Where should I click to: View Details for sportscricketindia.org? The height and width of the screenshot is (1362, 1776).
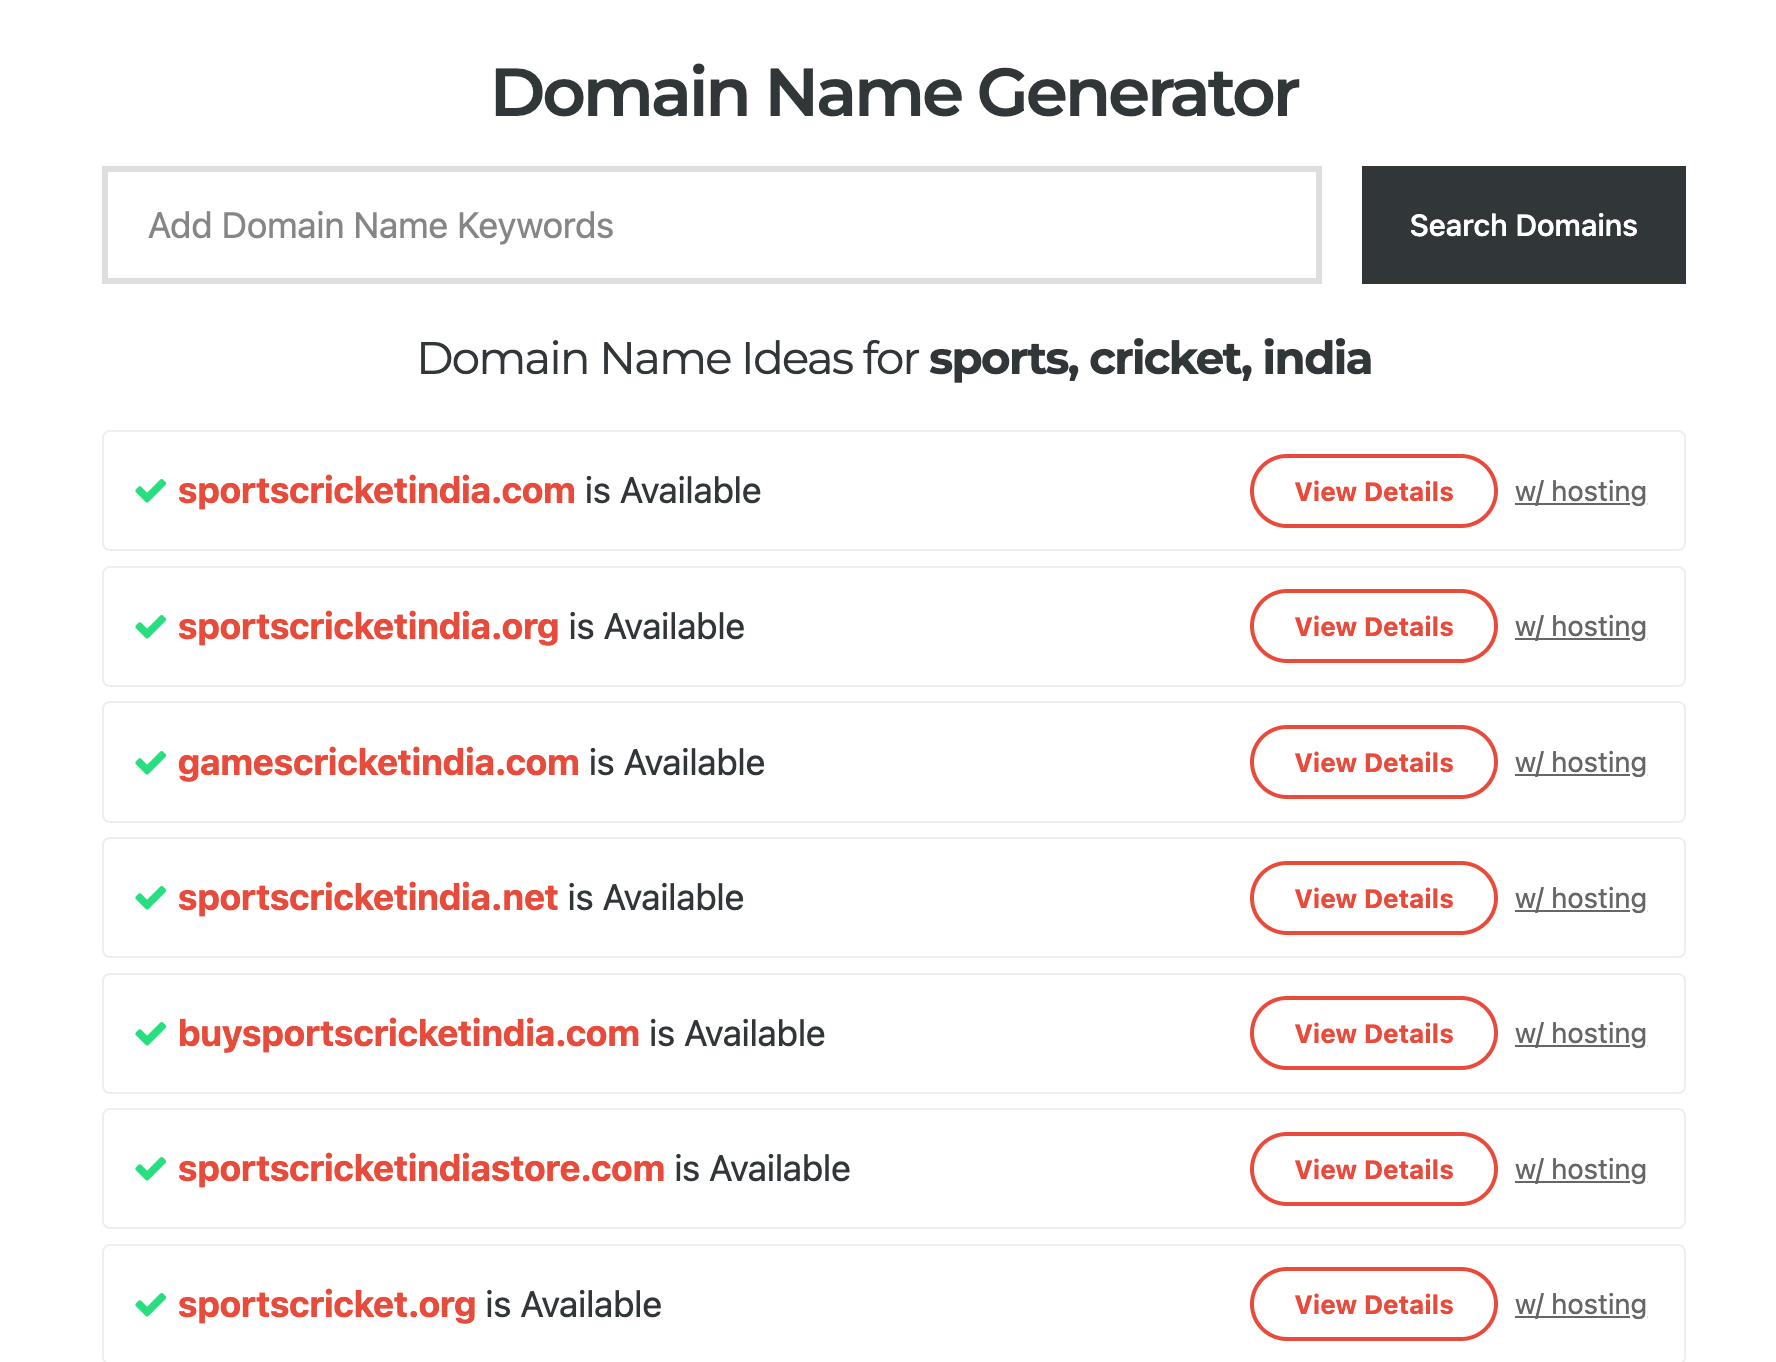(1373, 626)
